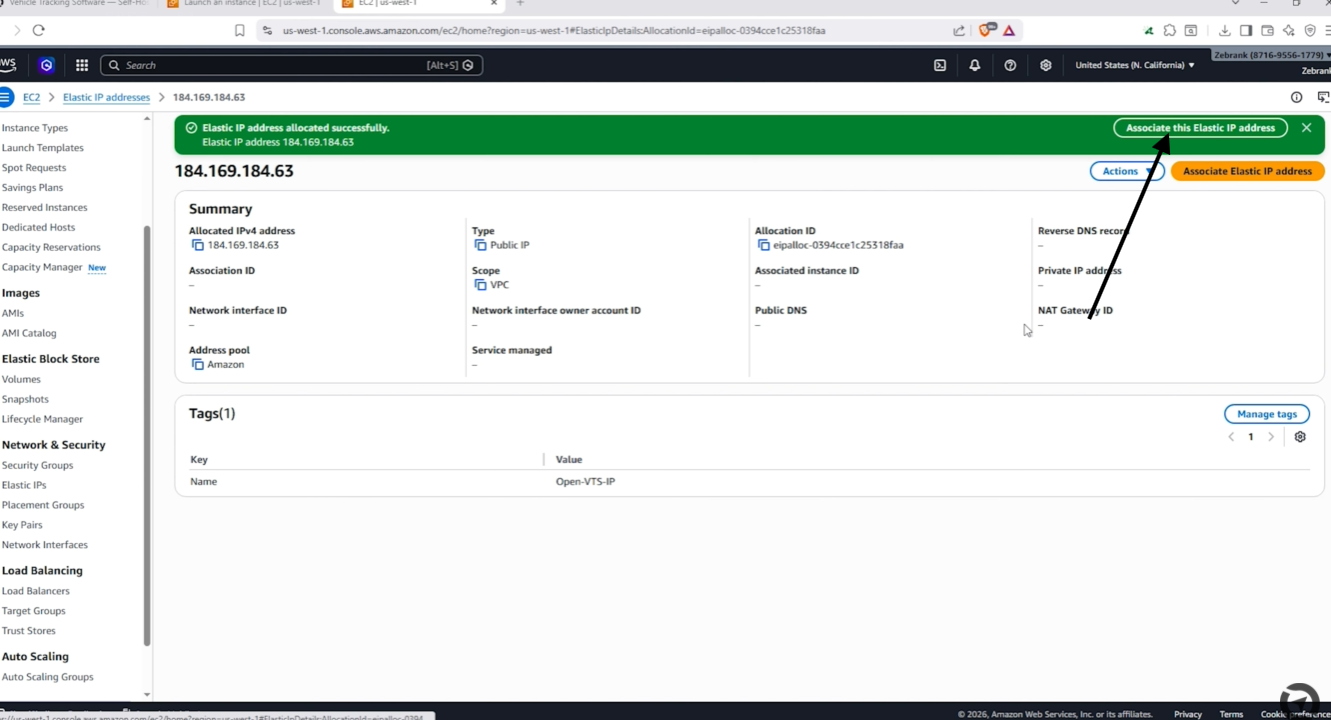Copy the VPC scope value
The height and width of the screenshot is (720, 1331).
coord(480,285)
